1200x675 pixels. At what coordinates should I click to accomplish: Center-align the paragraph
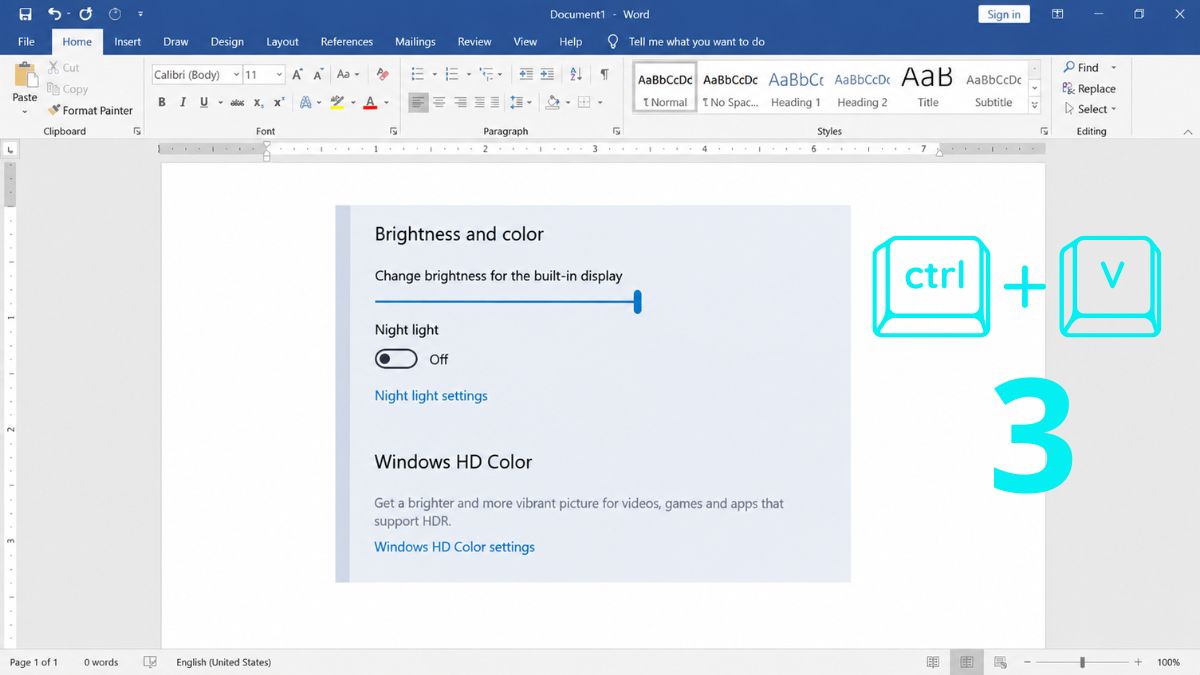[x=439, y=102]
